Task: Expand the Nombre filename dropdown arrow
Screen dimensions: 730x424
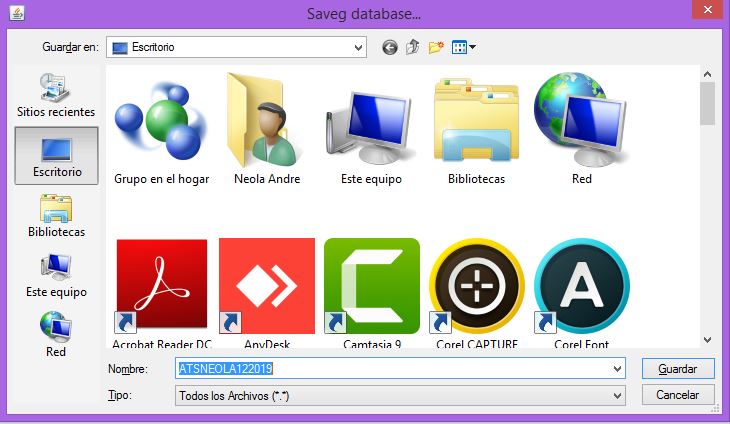Action: (617, 368)
